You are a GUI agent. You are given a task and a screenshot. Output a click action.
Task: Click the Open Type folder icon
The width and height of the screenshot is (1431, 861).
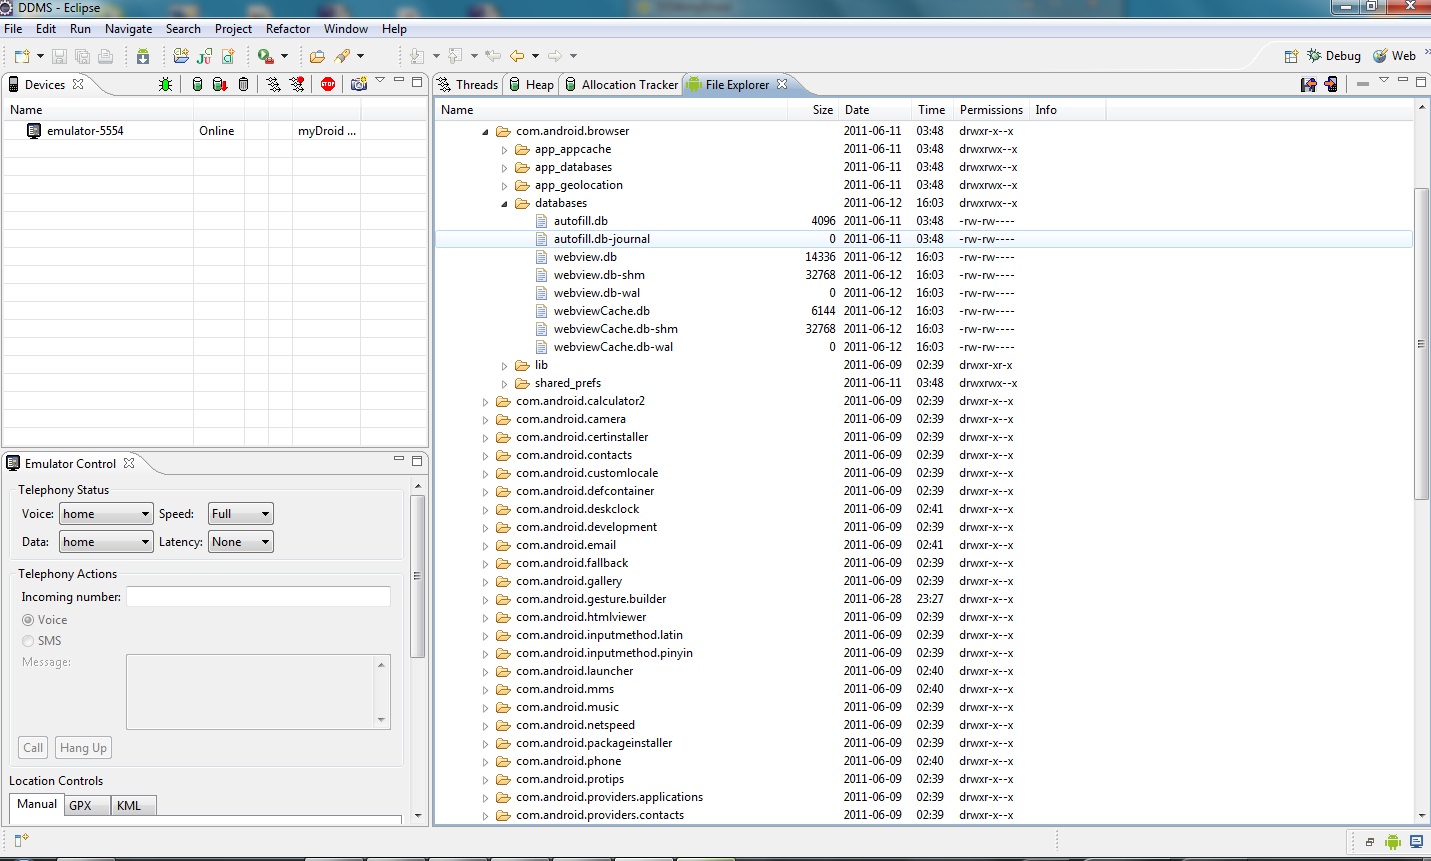(x=317, y=56)
